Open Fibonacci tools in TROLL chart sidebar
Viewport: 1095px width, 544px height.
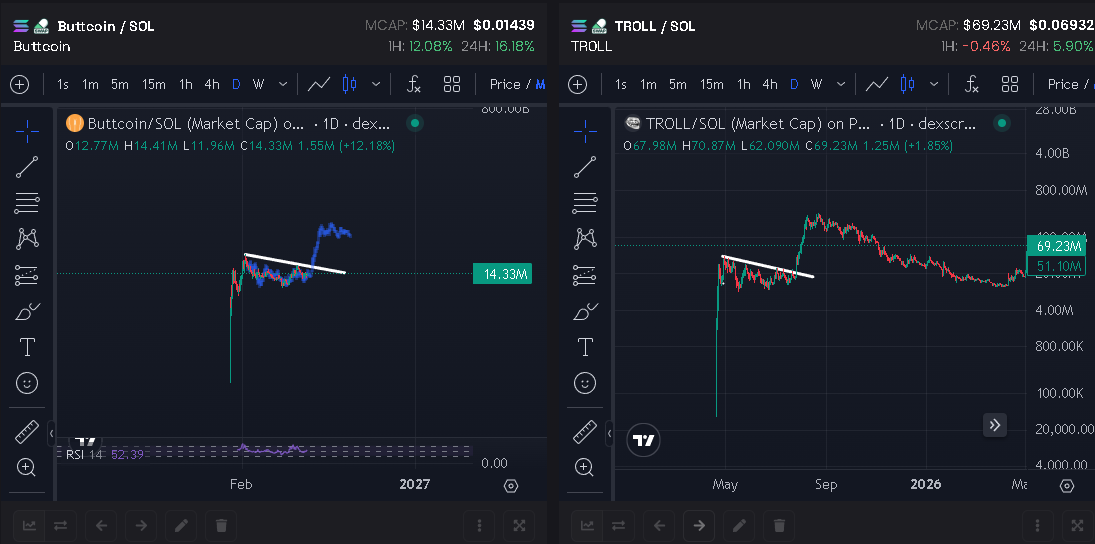click(585, 203)
